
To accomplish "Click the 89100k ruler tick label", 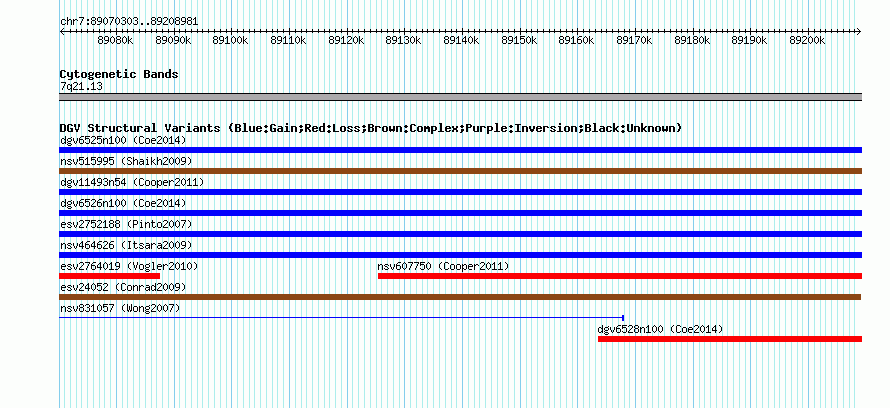I will (x=230, y=40).
